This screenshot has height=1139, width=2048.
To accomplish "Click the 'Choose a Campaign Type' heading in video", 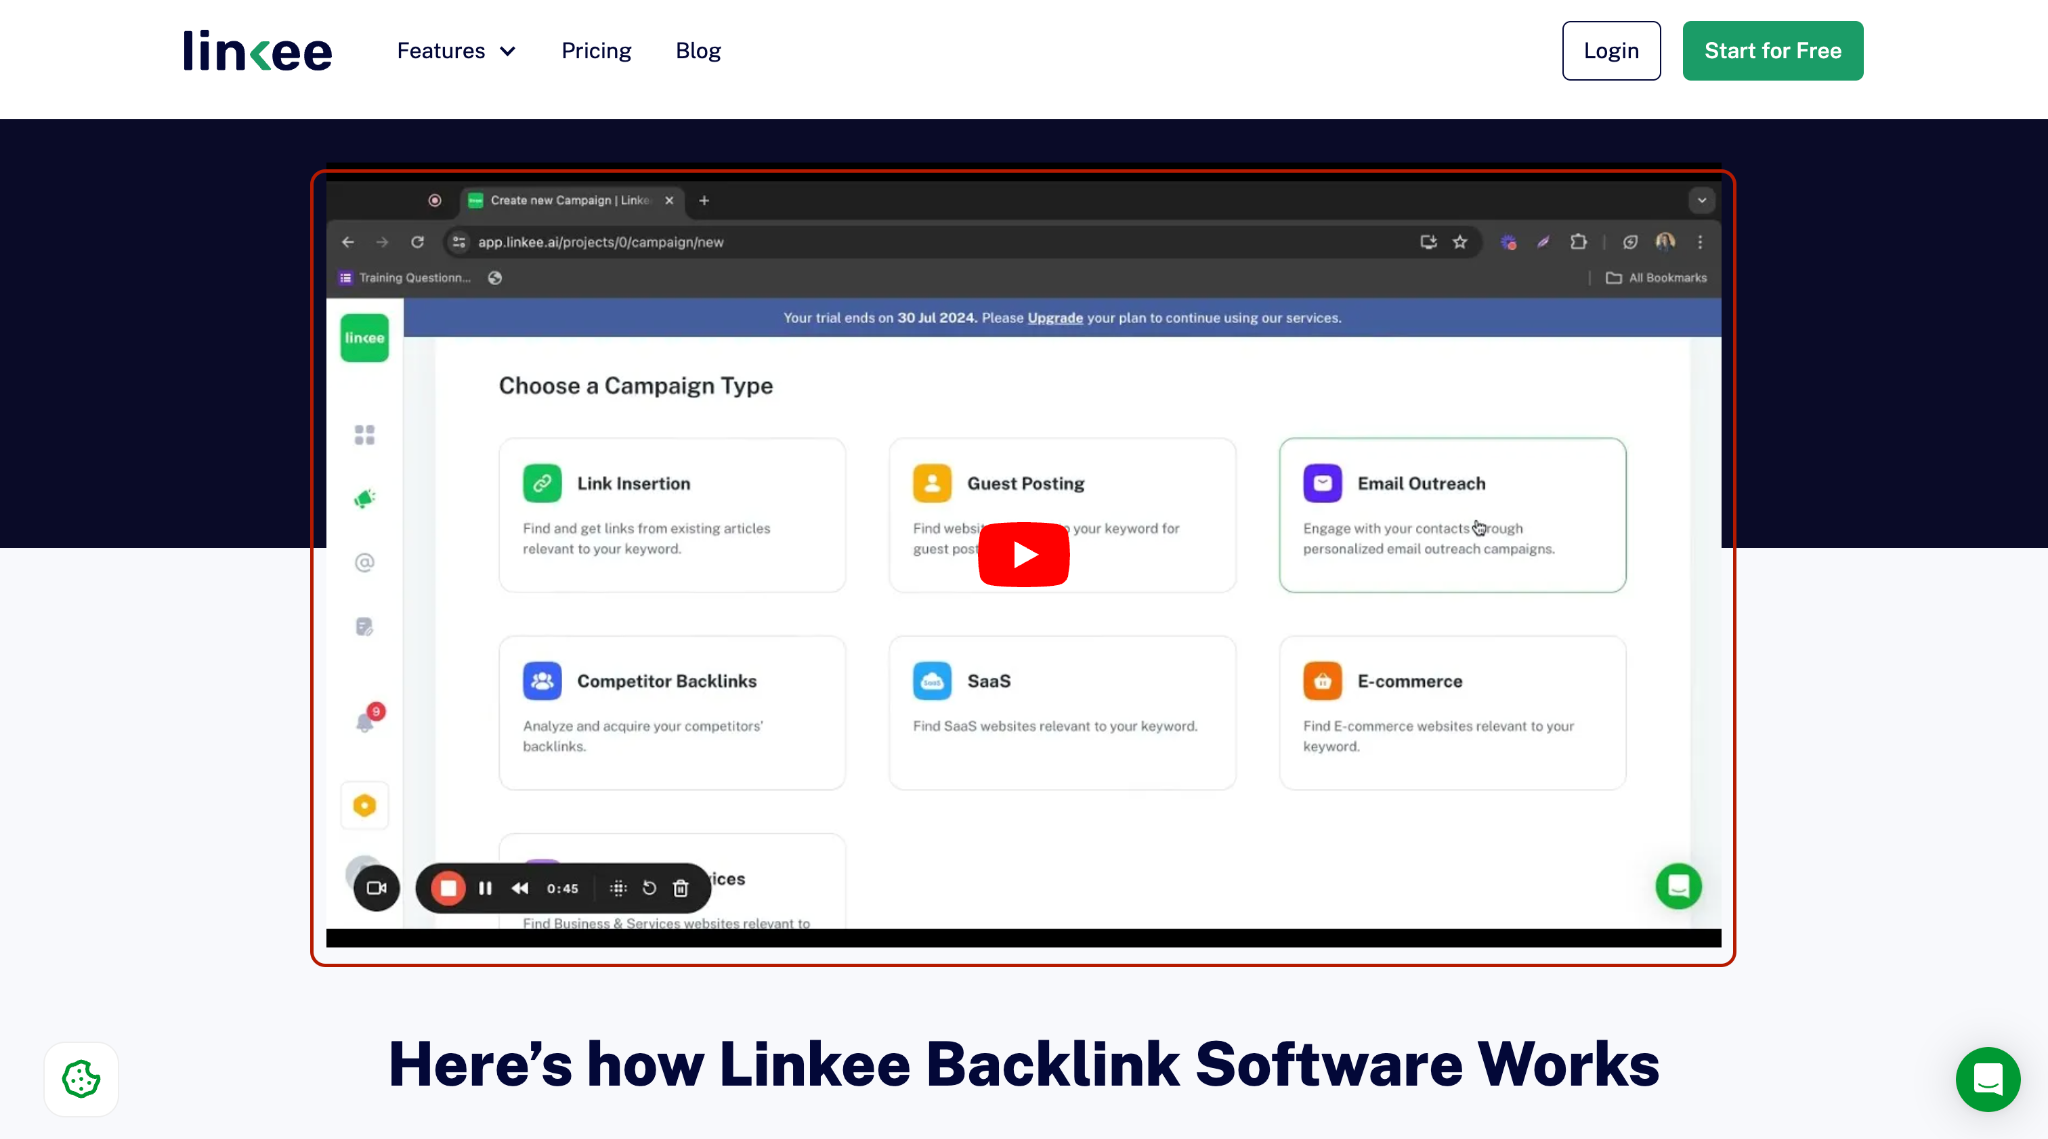I will point(636,386).
